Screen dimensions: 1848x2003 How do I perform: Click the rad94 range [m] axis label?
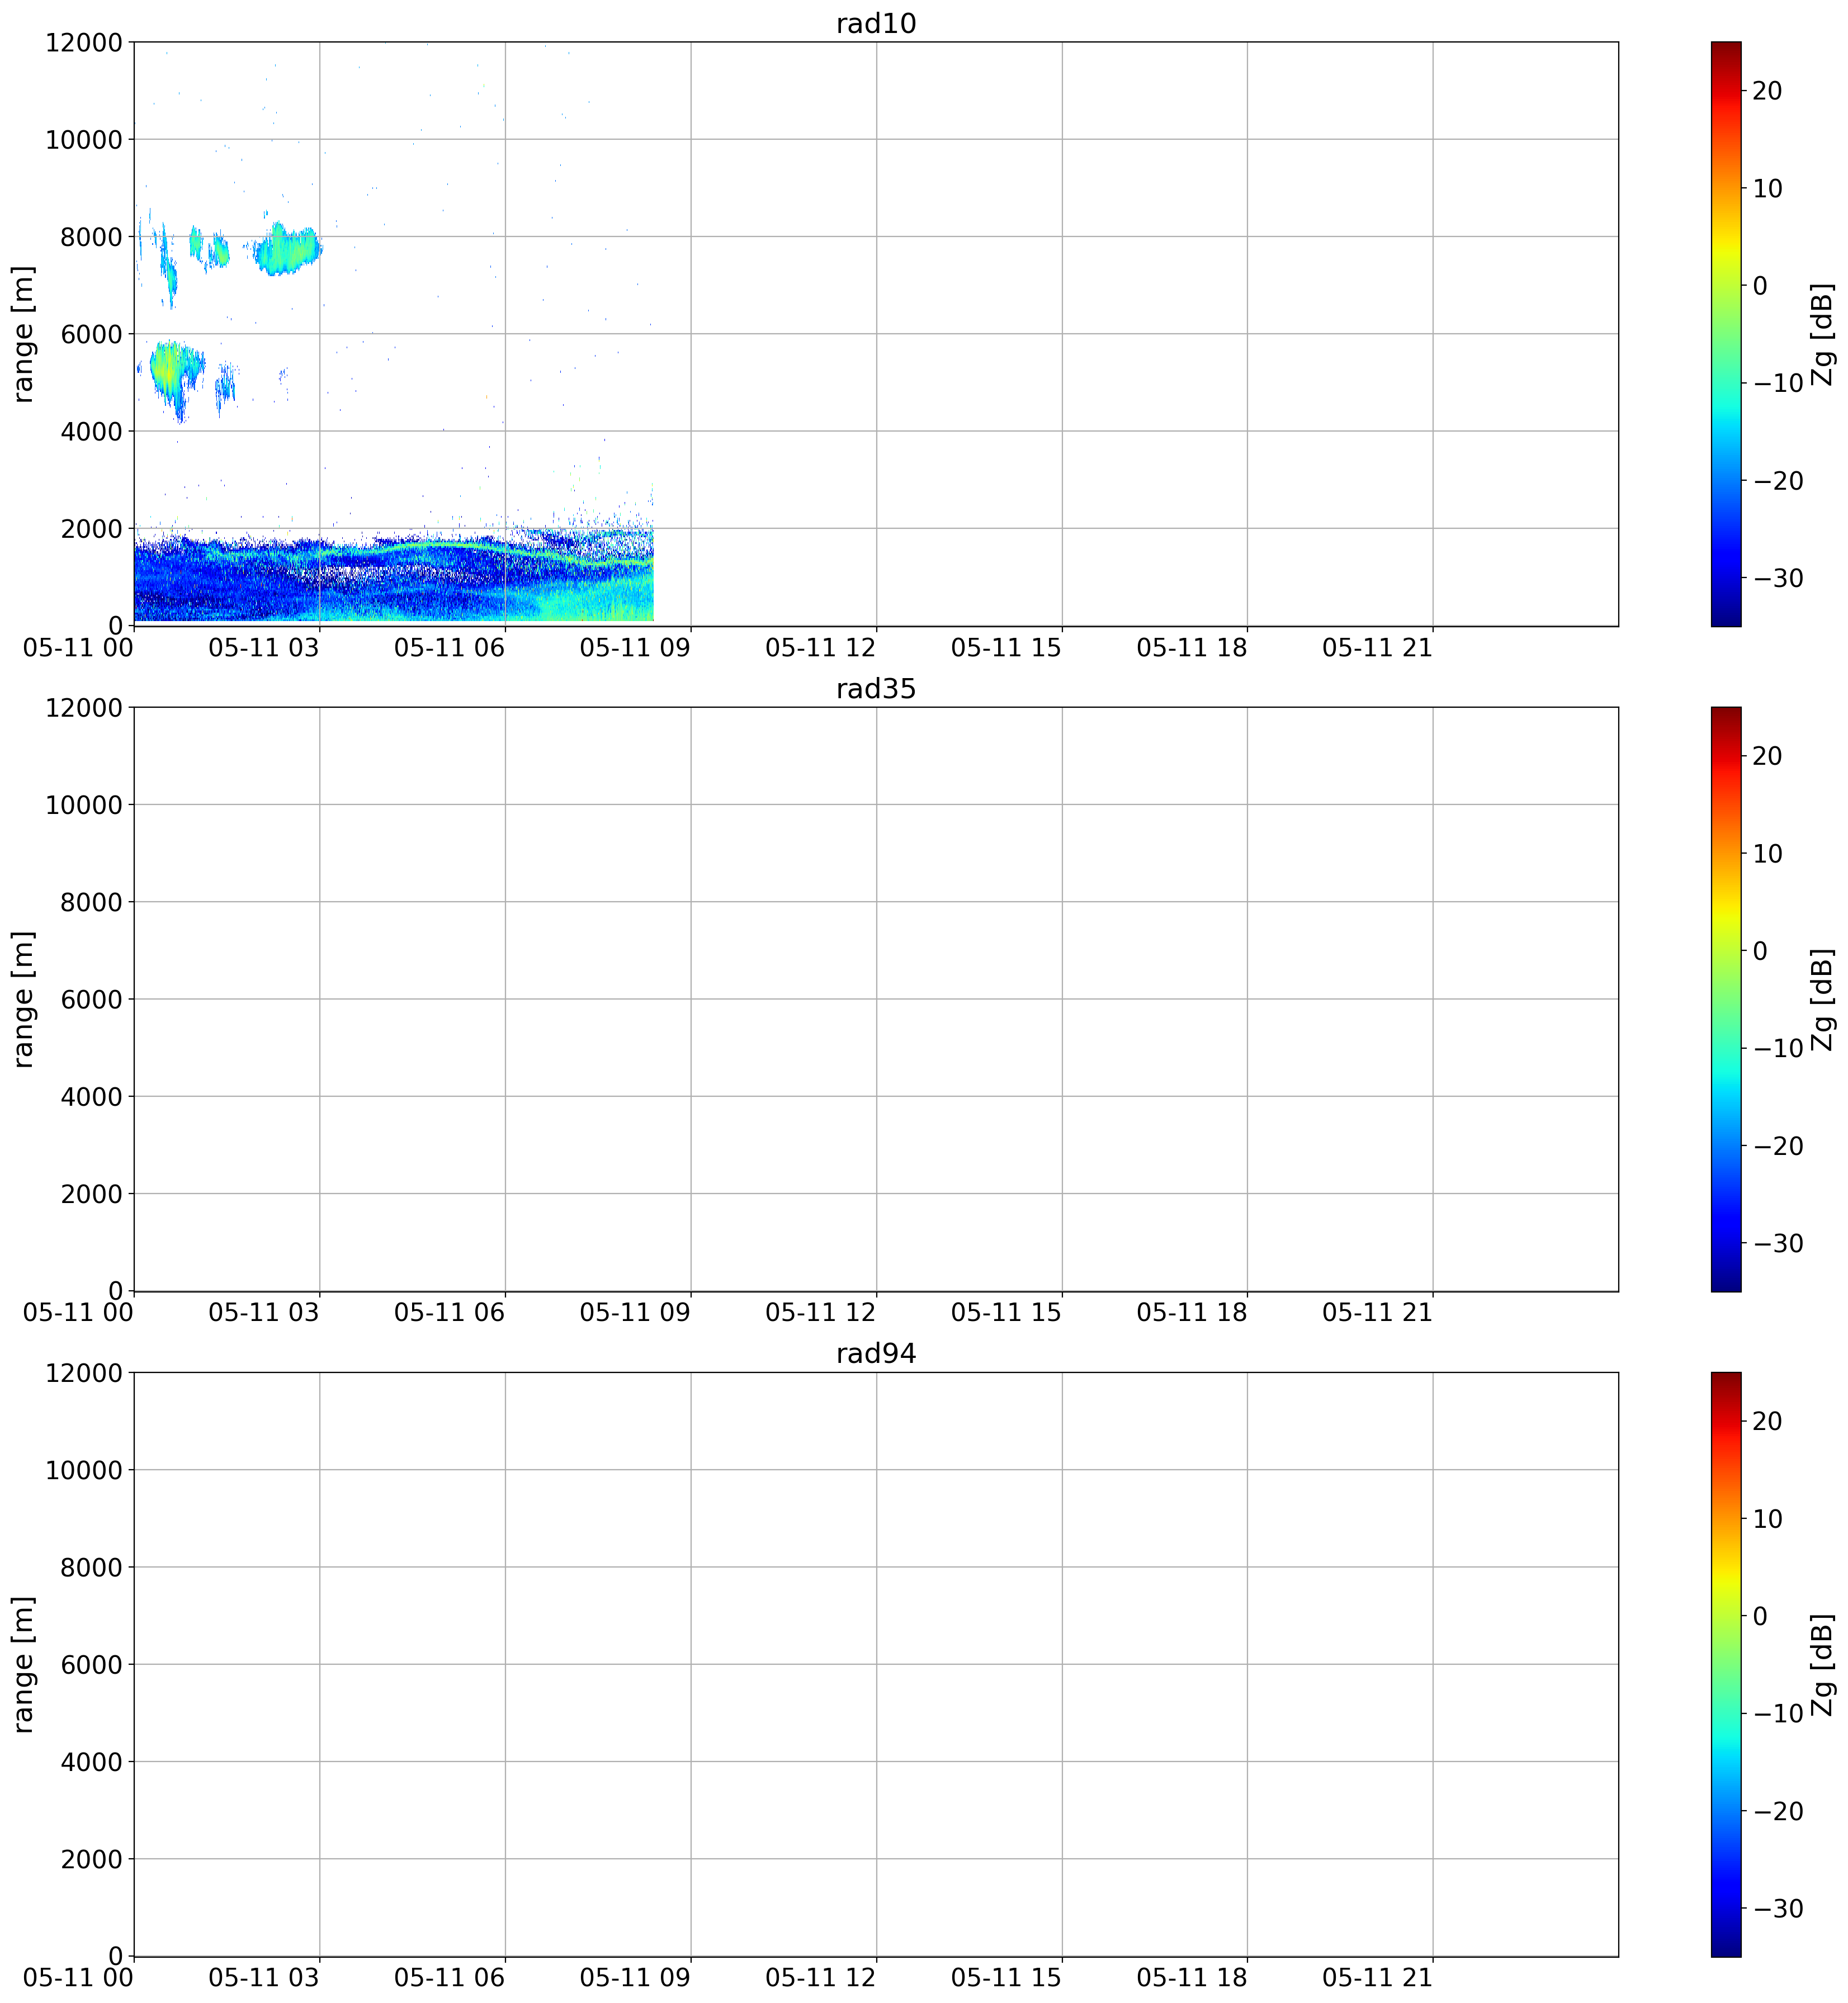[23, 1664]
